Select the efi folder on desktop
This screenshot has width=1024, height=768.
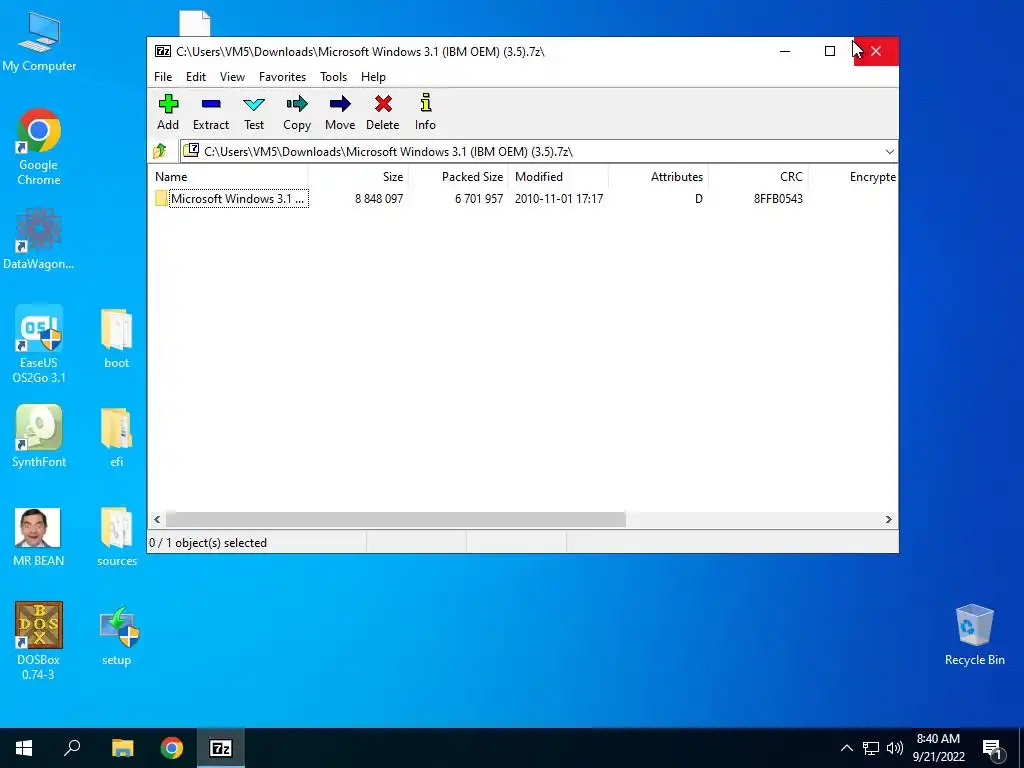click(117, 438)
